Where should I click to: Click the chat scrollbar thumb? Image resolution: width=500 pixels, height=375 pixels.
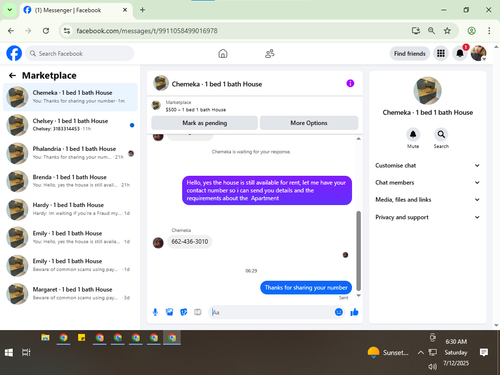click(x=359, y=251)
